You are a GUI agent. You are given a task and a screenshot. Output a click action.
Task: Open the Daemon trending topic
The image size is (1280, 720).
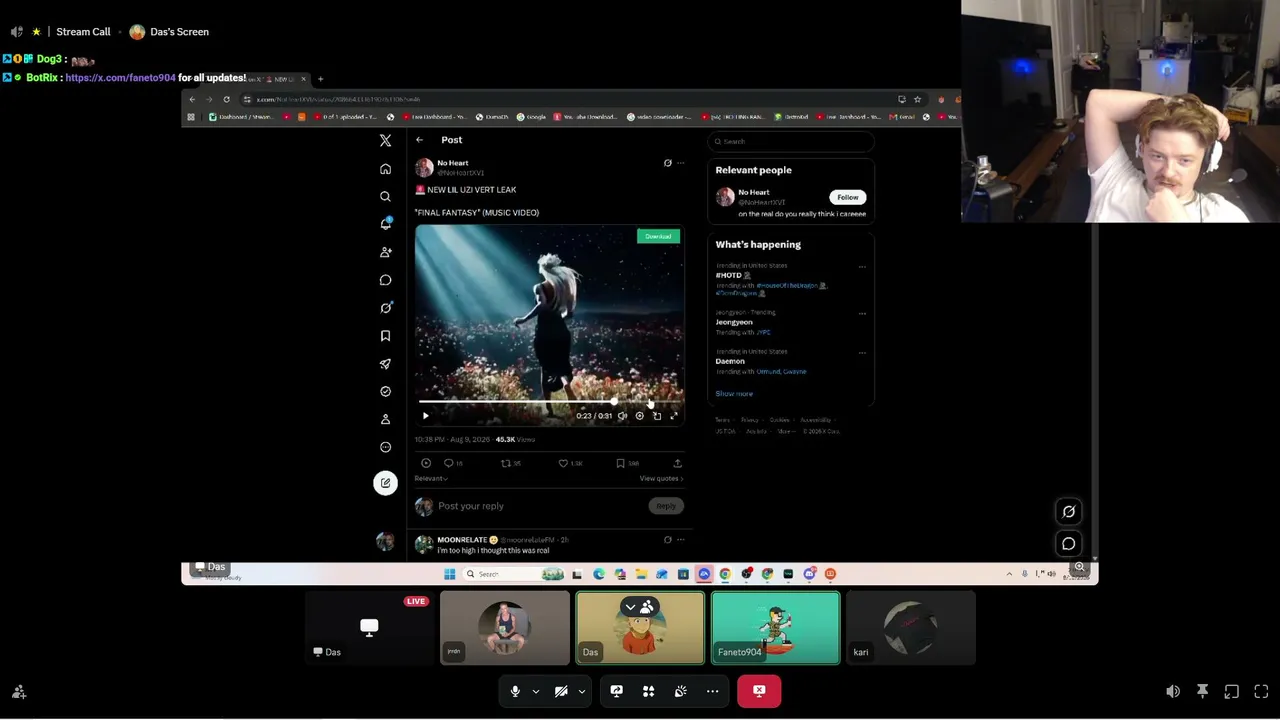point(730,361)
